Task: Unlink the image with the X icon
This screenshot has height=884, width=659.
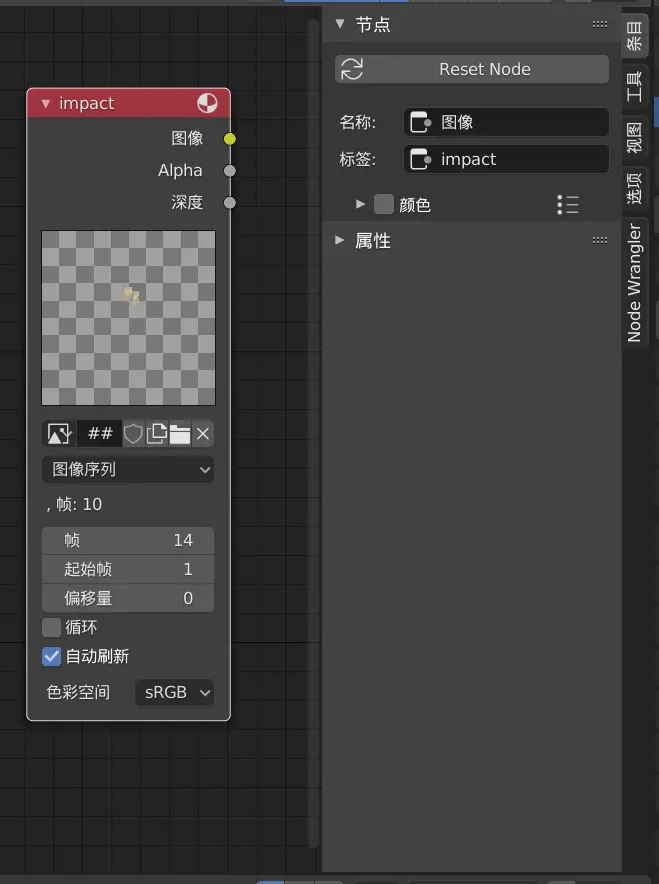Action: [x=203, y=434]
